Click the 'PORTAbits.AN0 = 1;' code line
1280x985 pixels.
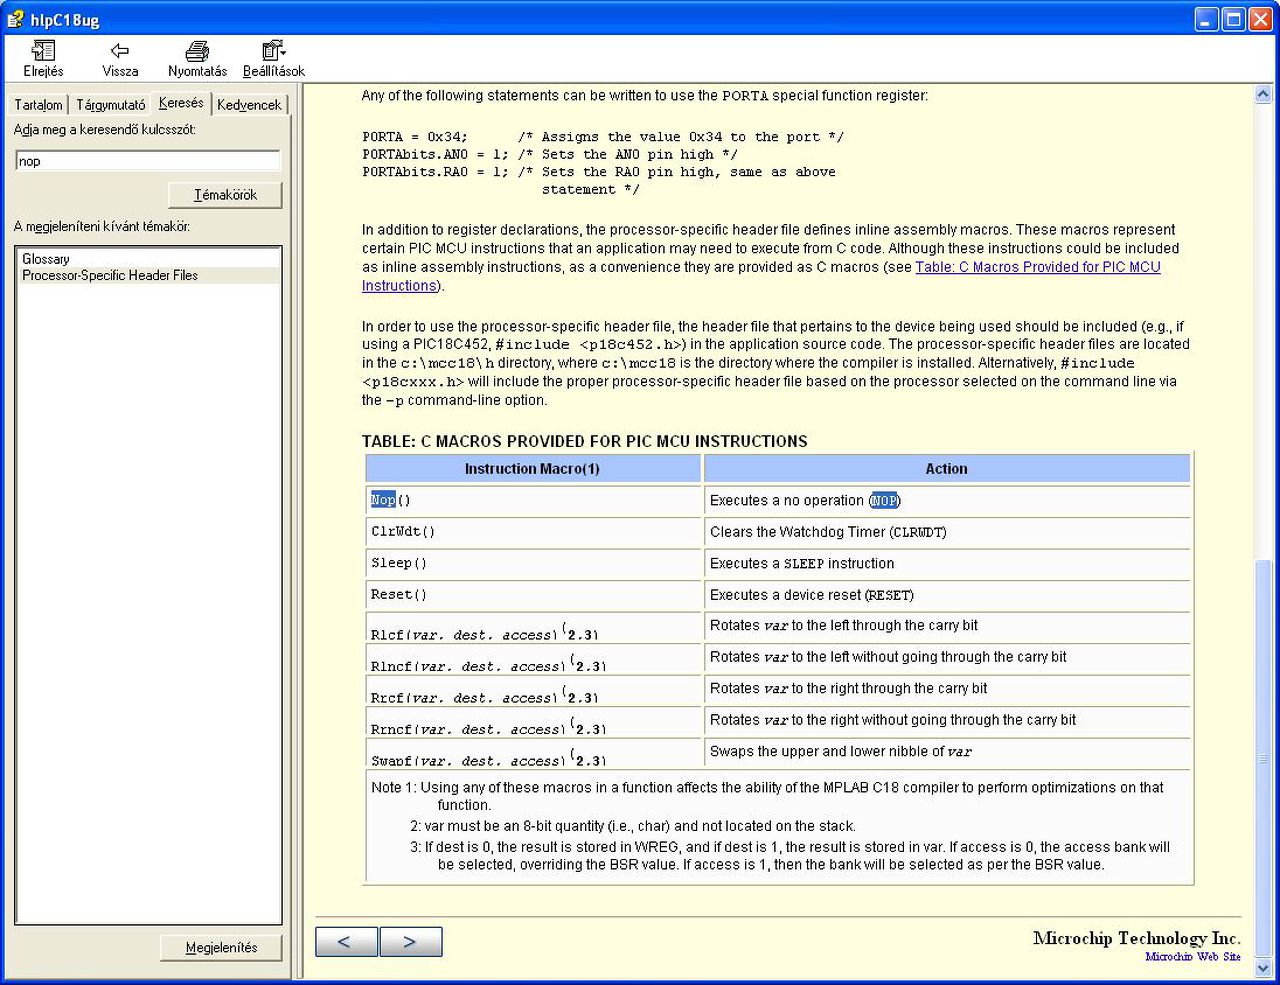550,155
